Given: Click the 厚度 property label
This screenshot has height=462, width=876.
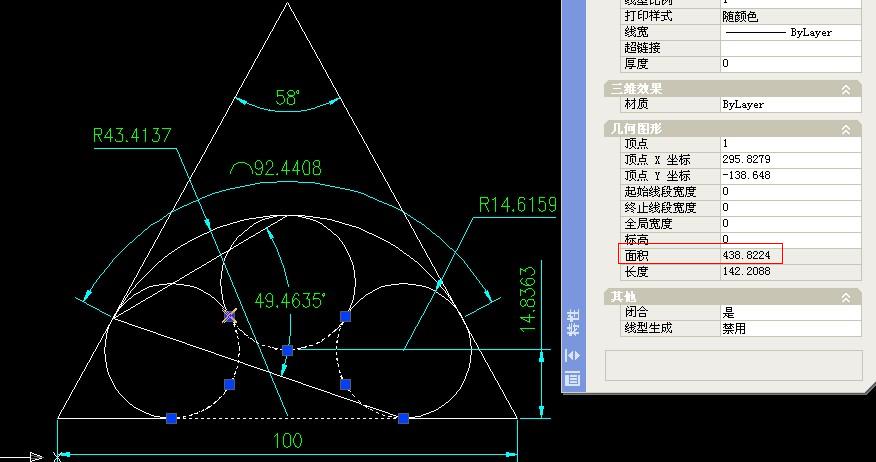Looking at the screenshot, I should click(x=636, y=64).
